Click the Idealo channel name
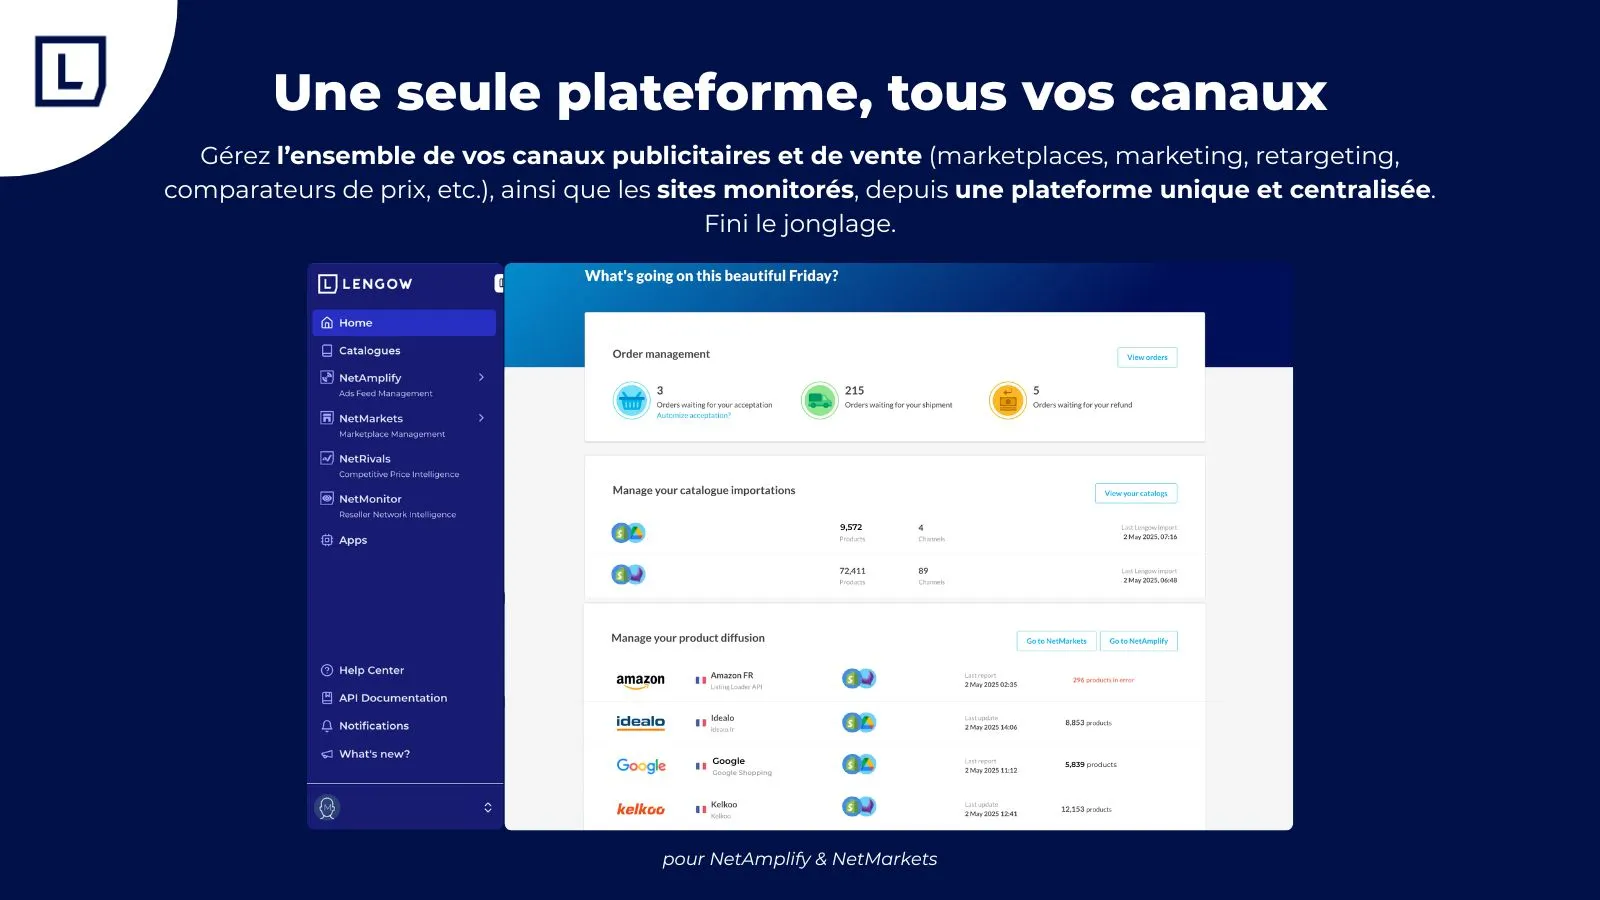The width and height of the screenshot is (1600, 900). point(722,718)
